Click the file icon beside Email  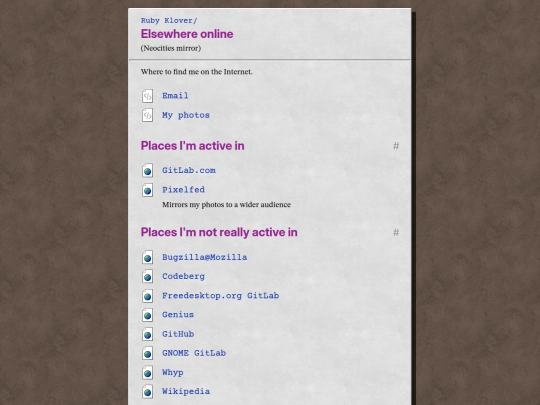coord(147,96)
